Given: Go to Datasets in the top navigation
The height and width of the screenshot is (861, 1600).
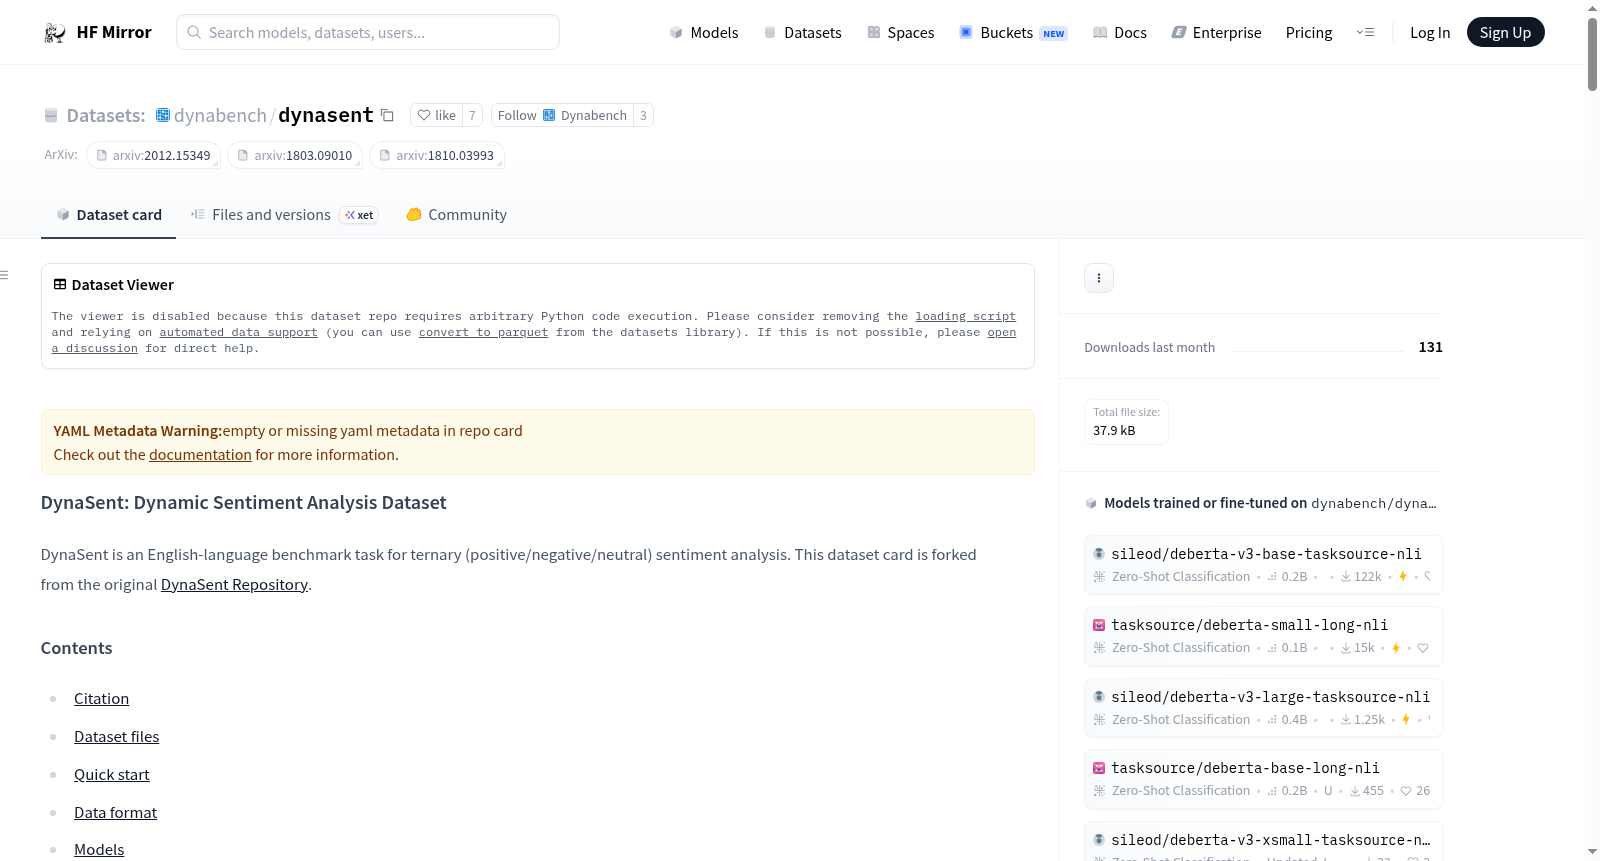Looking at the screenshot, I should coord(802,32).
